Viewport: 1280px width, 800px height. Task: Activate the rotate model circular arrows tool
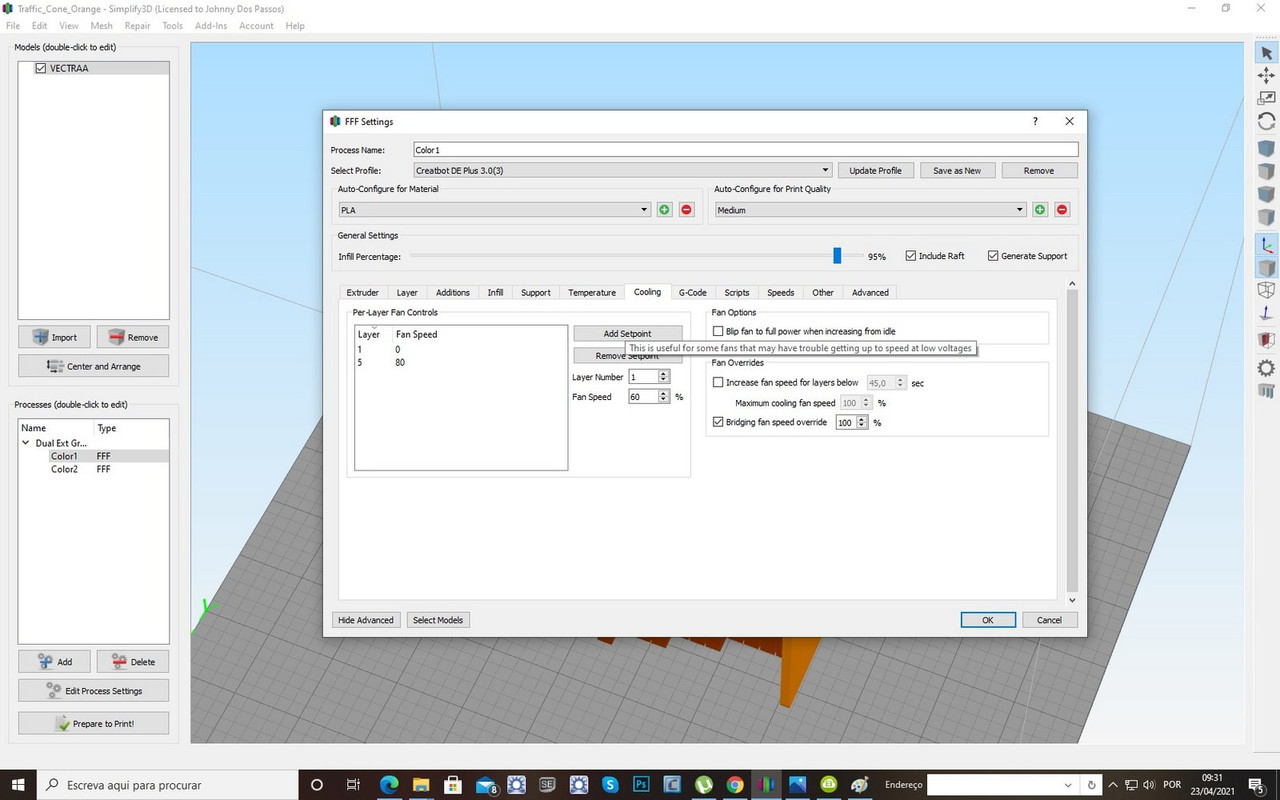[x=1266, y=120]
